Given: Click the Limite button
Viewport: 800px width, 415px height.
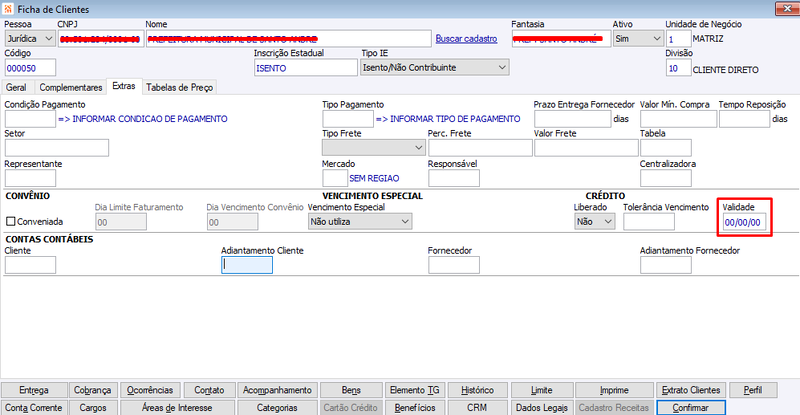Looking at the screenshot, I should [x=542, y=390].
